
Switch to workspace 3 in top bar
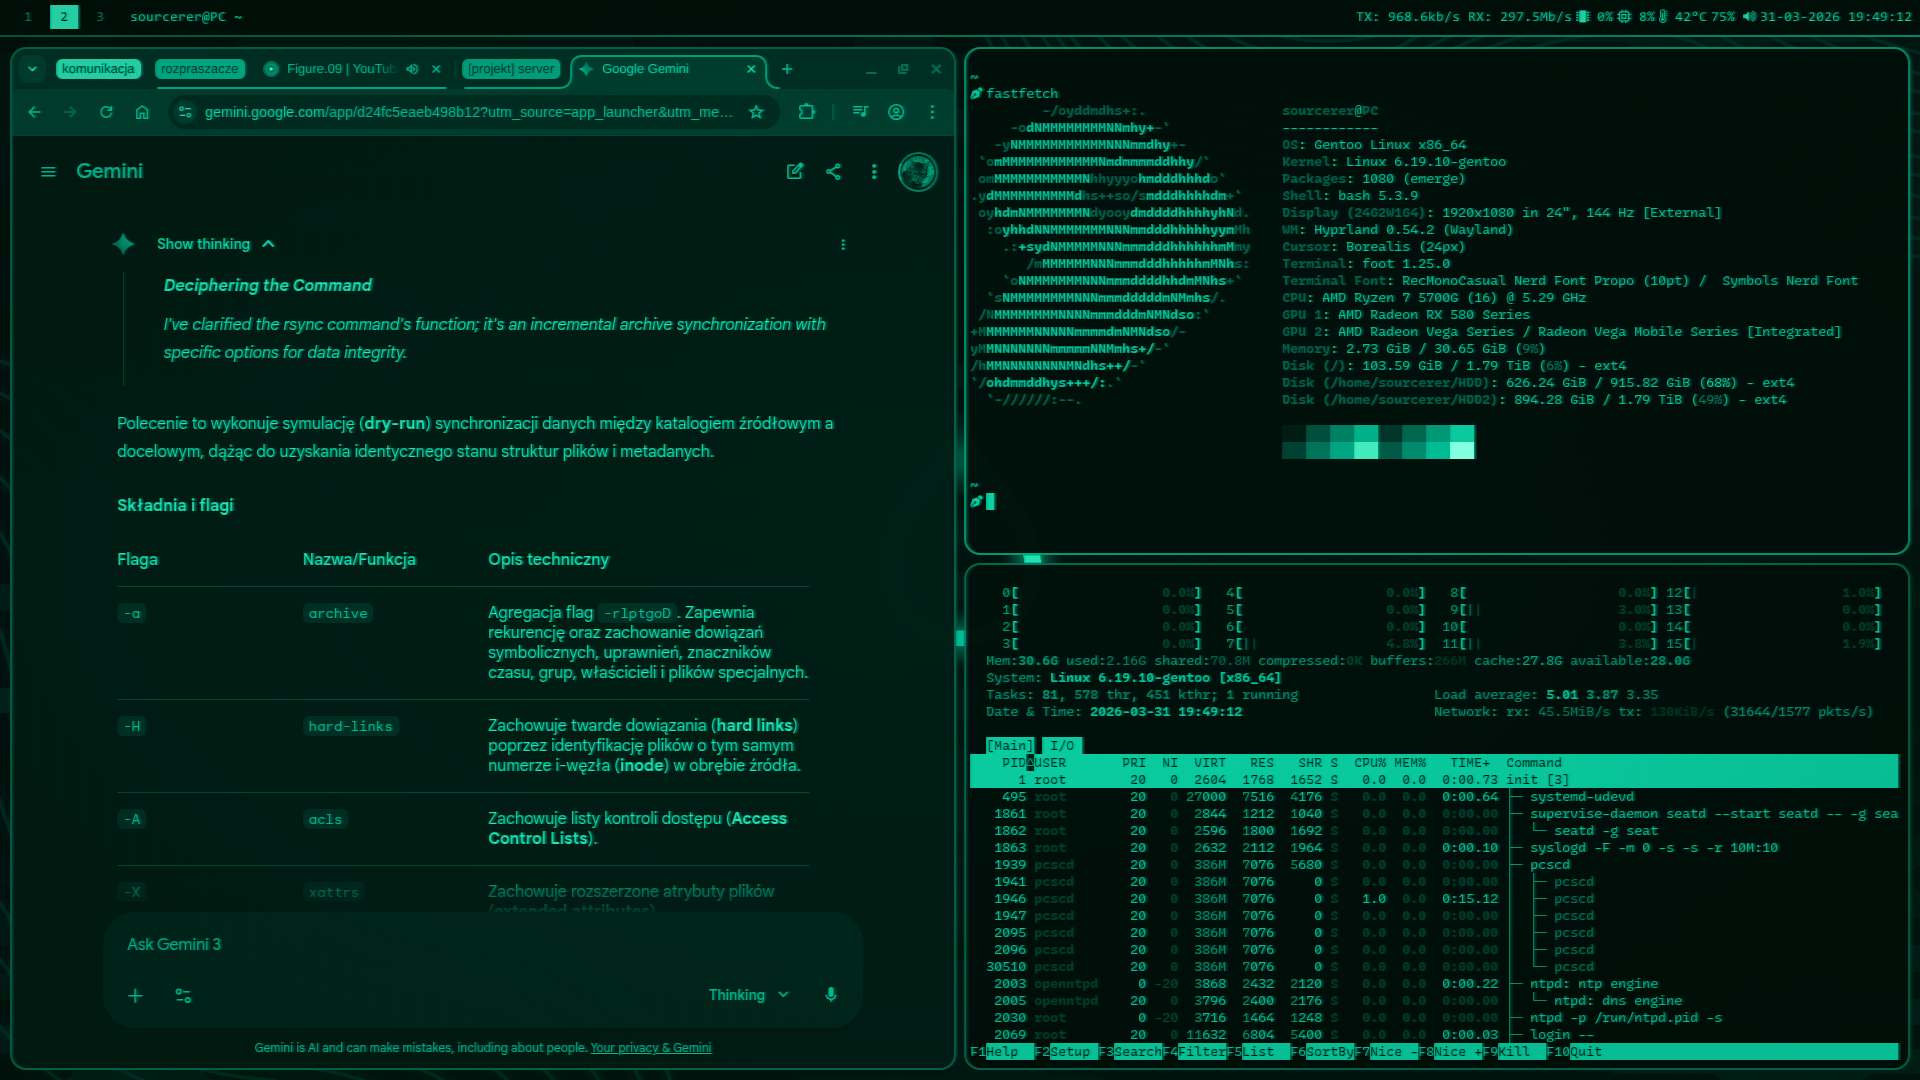[x=100, y=17]
